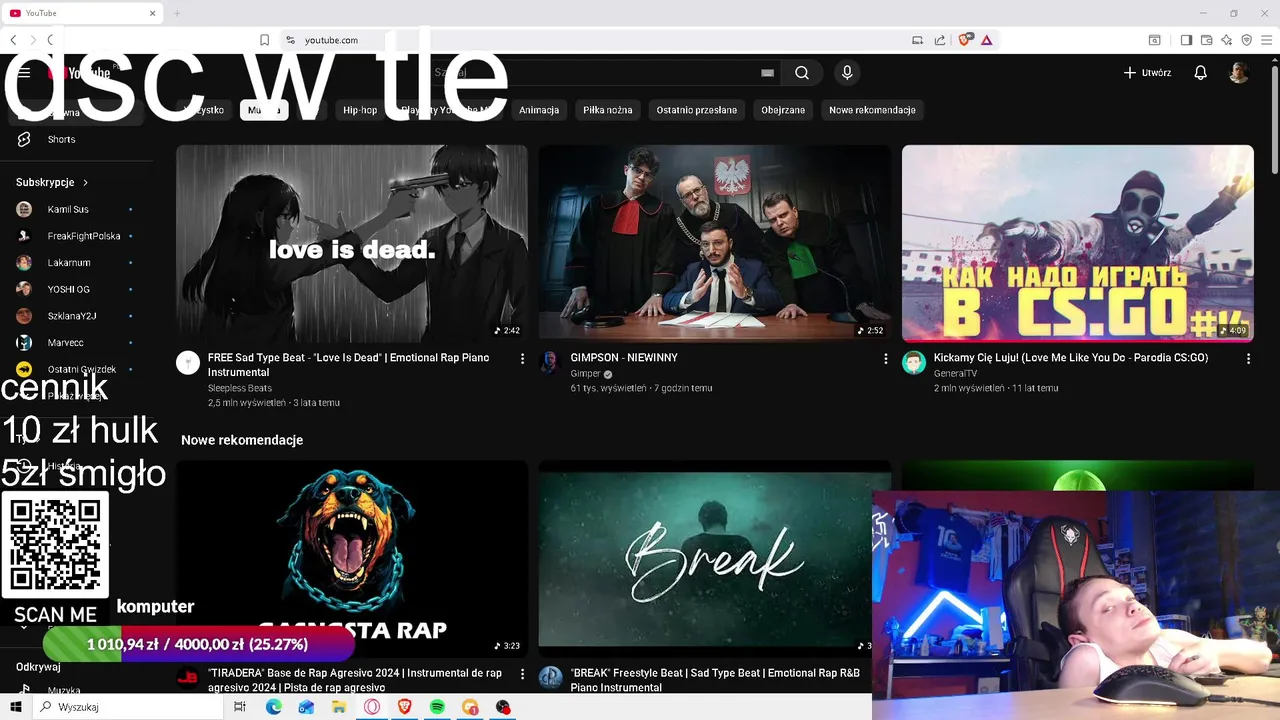This screenshot has height=720, width=1280.
Task: Select the Ostatnio przesłane filter chip
Action: click(x=697, y=110)
